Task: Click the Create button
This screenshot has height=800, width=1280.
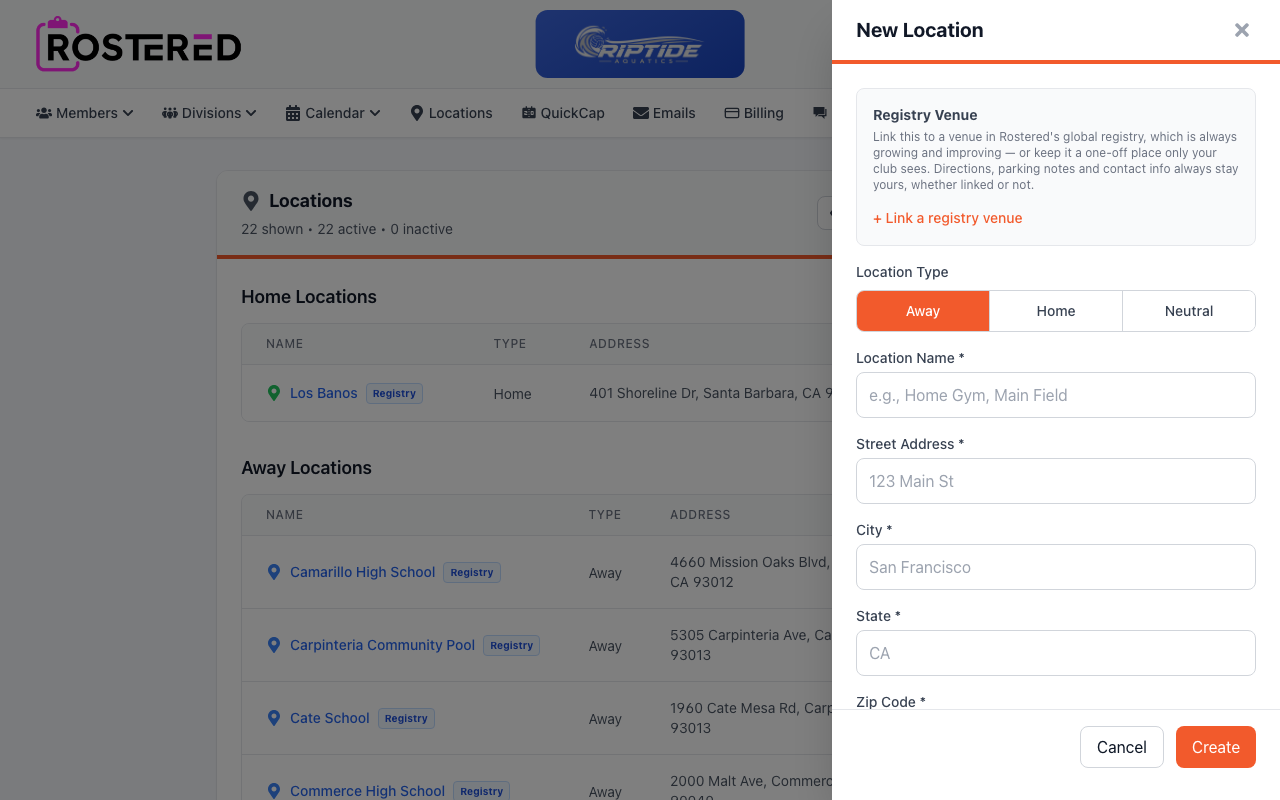Action: coord(1216,747)
